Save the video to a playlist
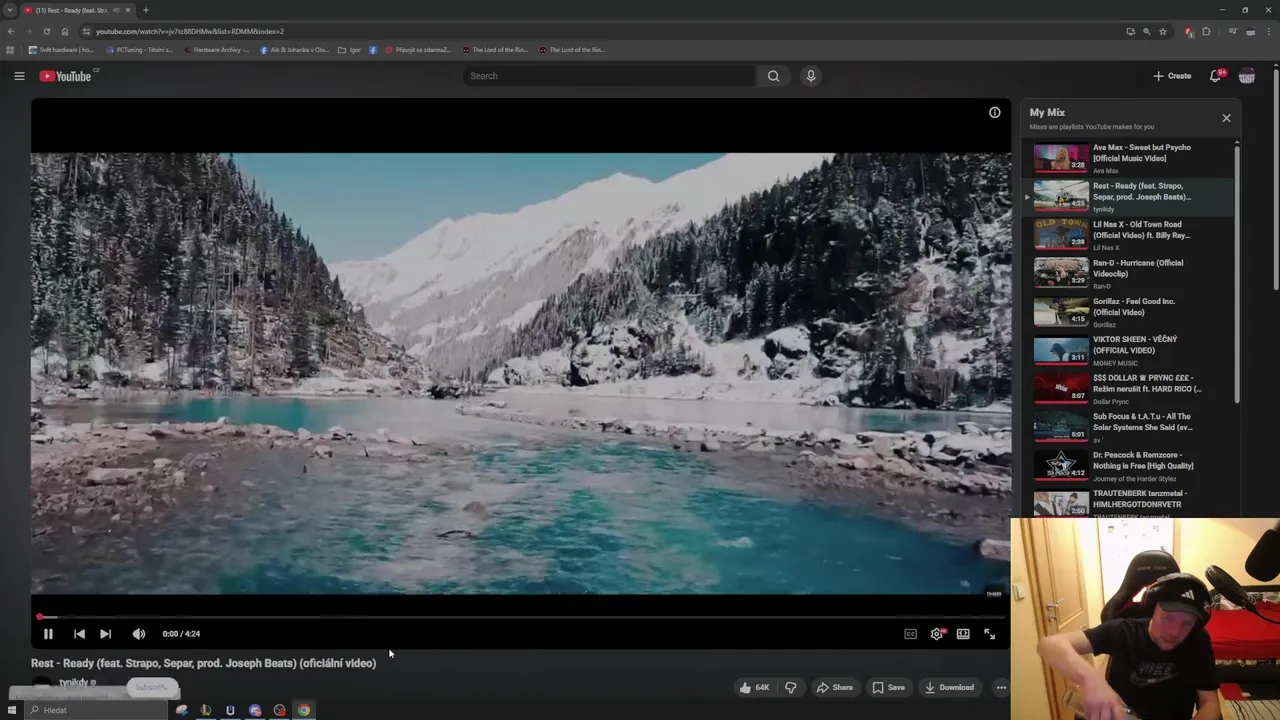This screenshot has height=720, width=1280. pyautogui.click(x=888, y=687)
